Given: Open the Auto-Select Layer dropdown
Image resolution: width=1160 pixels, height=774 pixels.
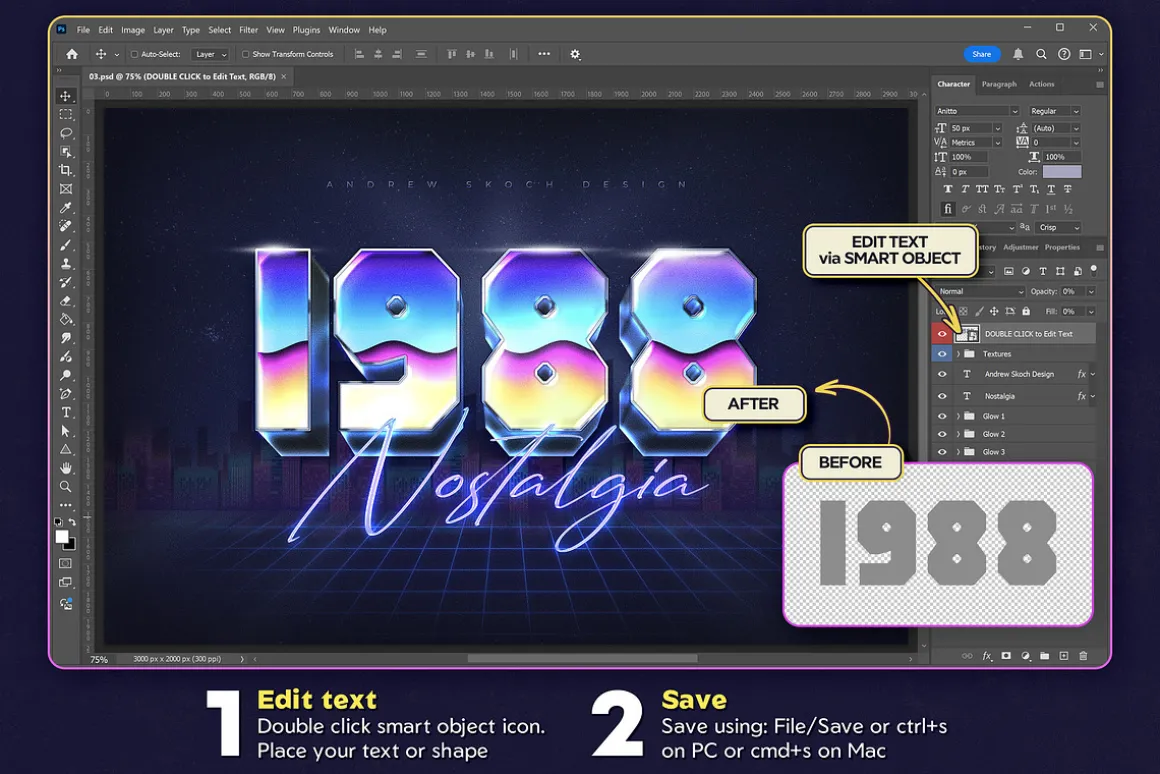Looking at the screenshot, I should pos(210,54).
